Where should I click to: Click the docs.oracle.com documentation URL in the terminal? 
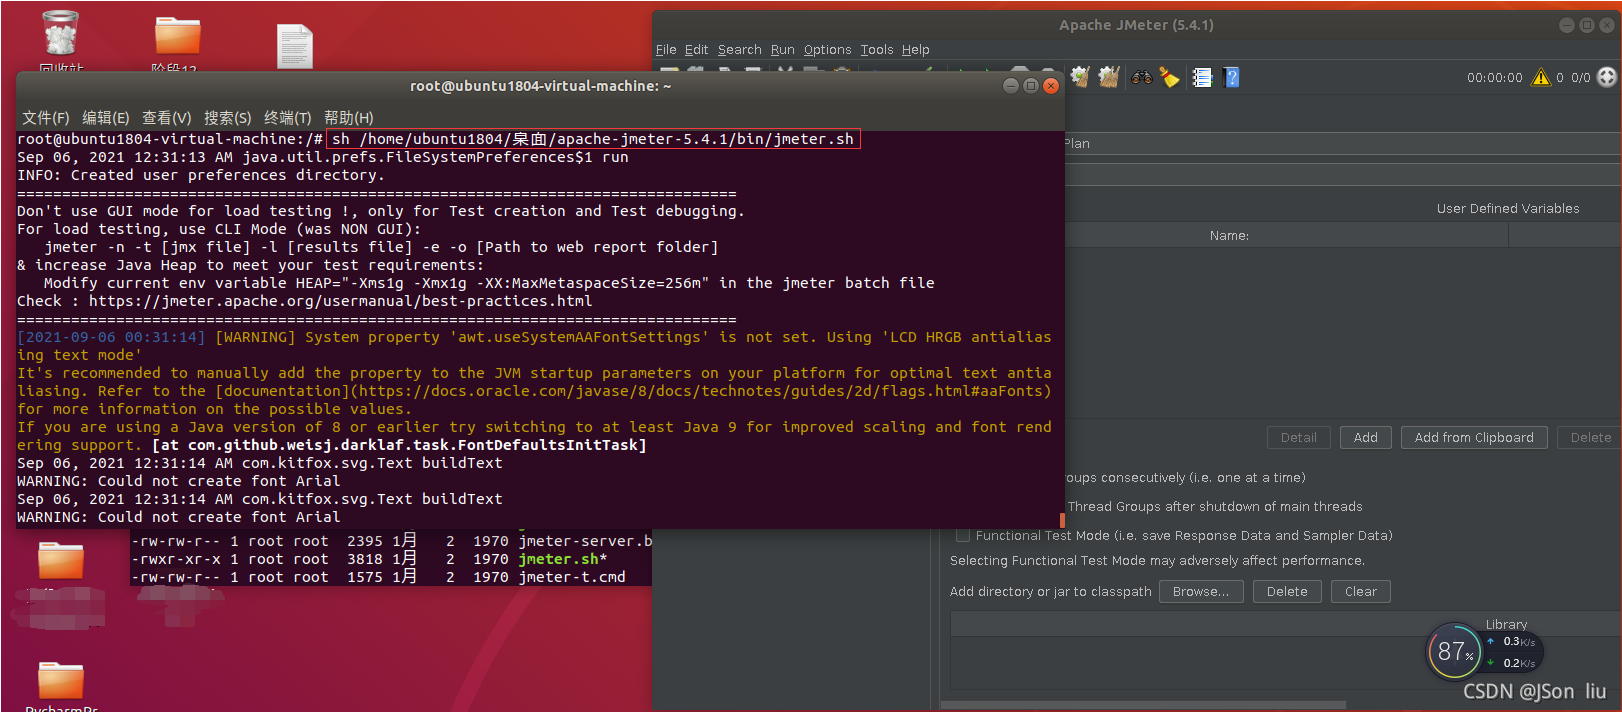702,391
